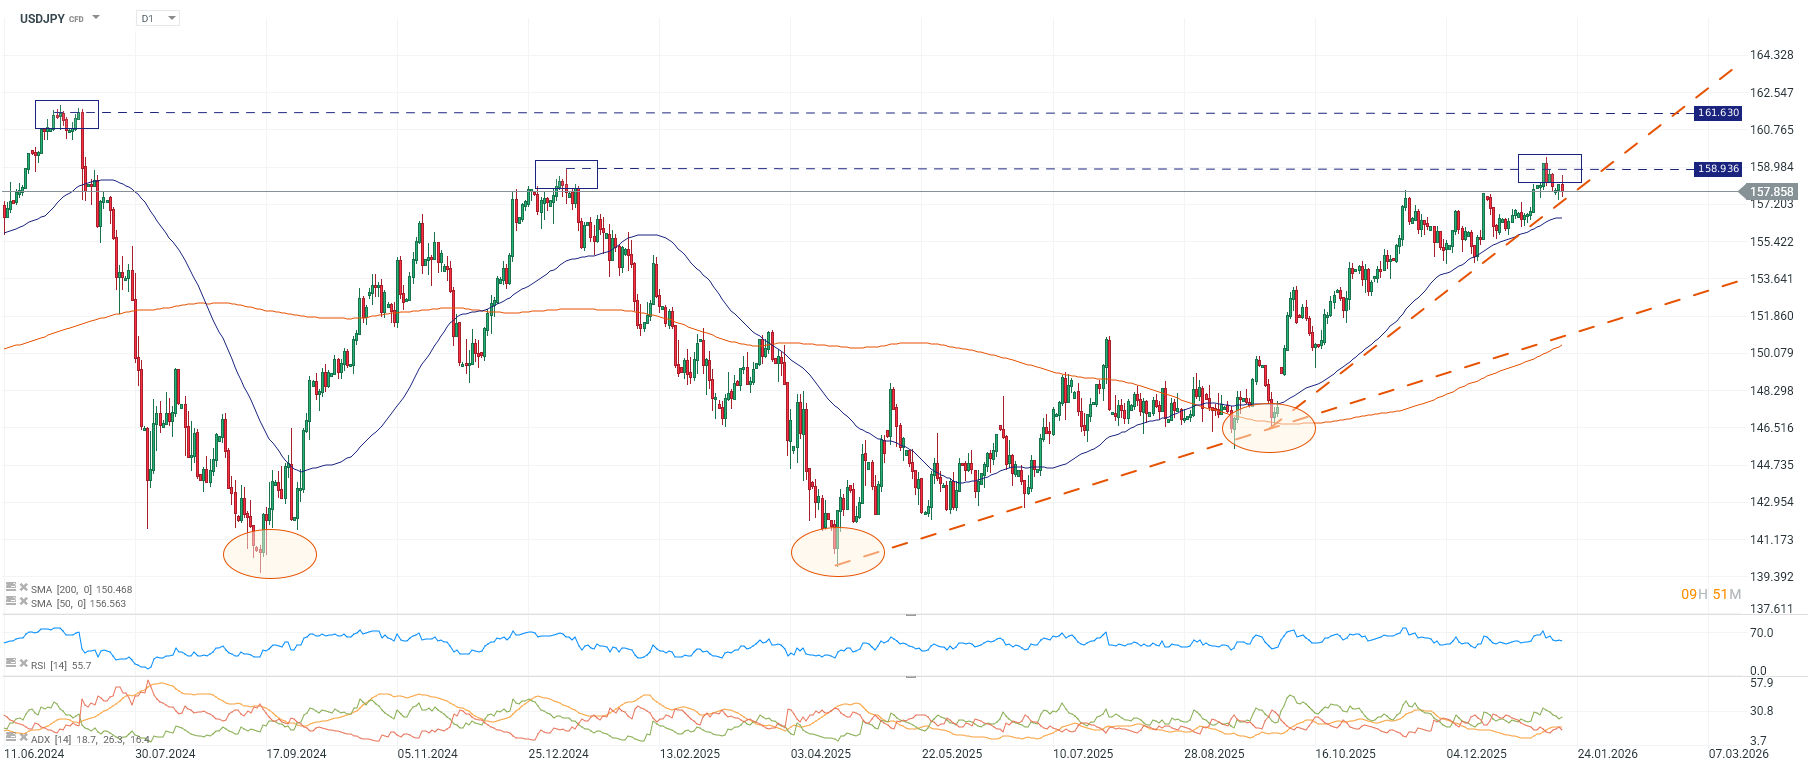The height and width of the screenshot is (779, 1810).
Task: Click the 141.173 price axis label
Action: click(x=1771, y=540)
